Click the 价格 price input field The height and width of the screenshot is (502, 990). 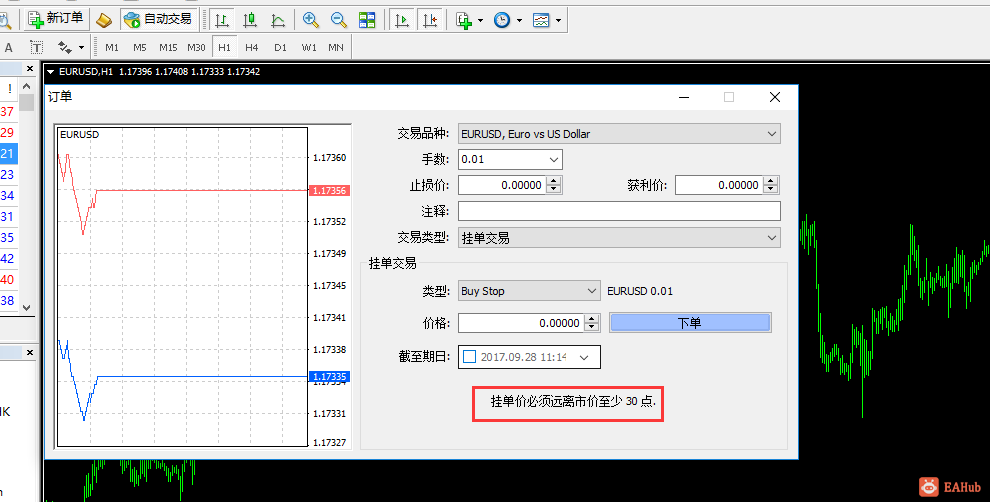520,323
